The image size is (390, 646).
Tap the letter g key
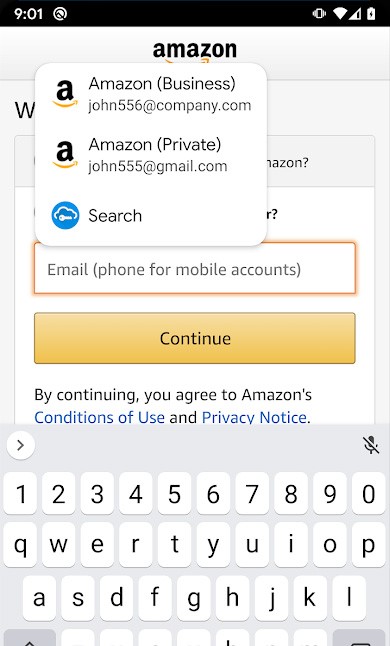tap(194, 596)
